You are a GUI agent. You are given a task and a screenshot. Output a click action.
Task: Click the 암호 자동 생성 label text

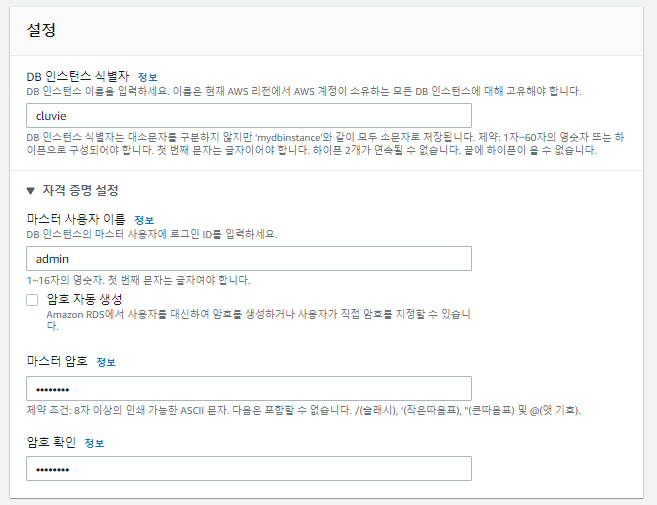(x=84, y=299)
